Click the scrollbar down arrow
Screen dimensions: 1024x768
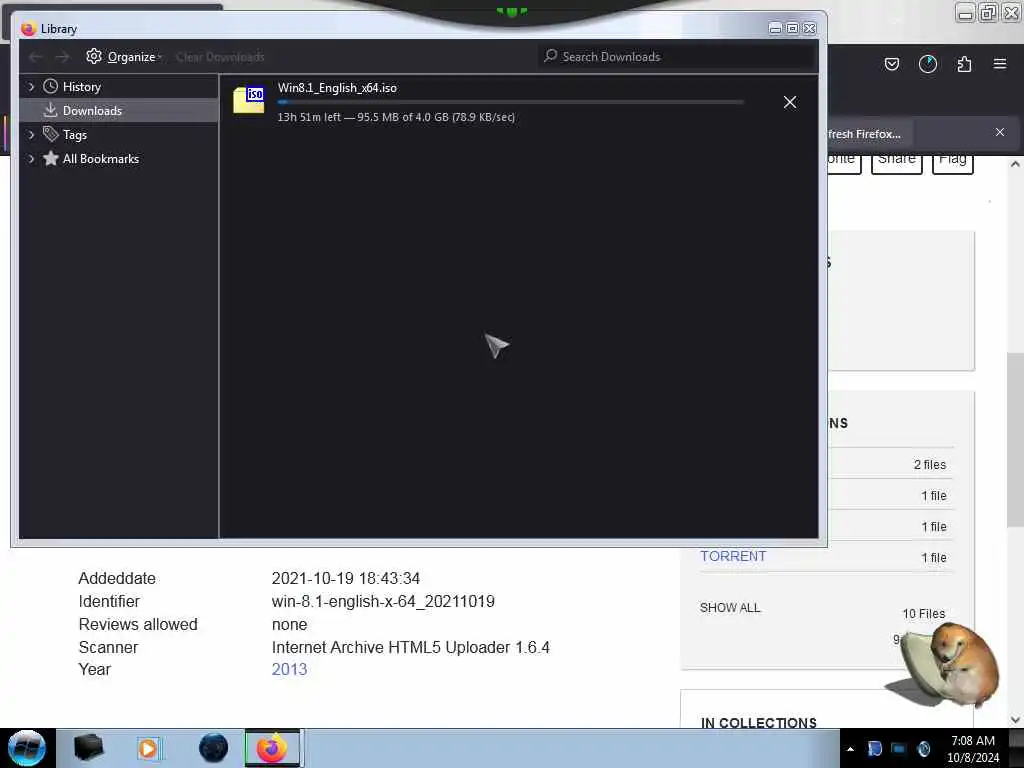[1015, 720]
